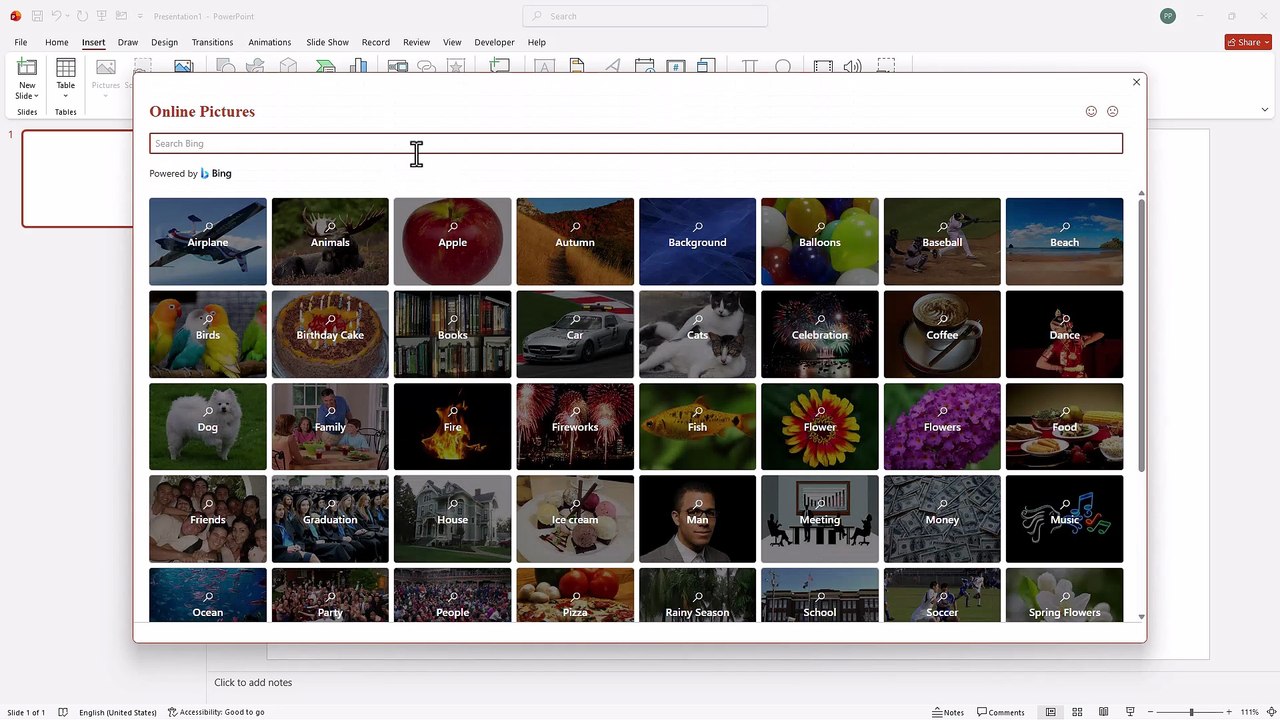Click the Save icon in the title bar
The height and width of the screenshot is (720, 1280).
click(37, 16)
